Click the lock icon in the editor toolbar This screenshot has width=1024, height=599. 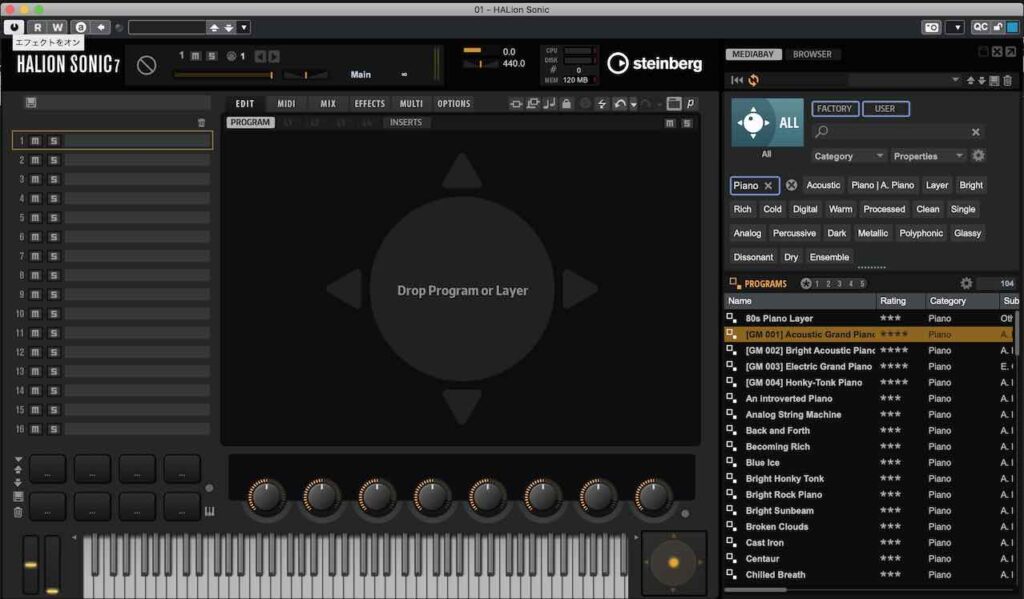pos(567,104)
